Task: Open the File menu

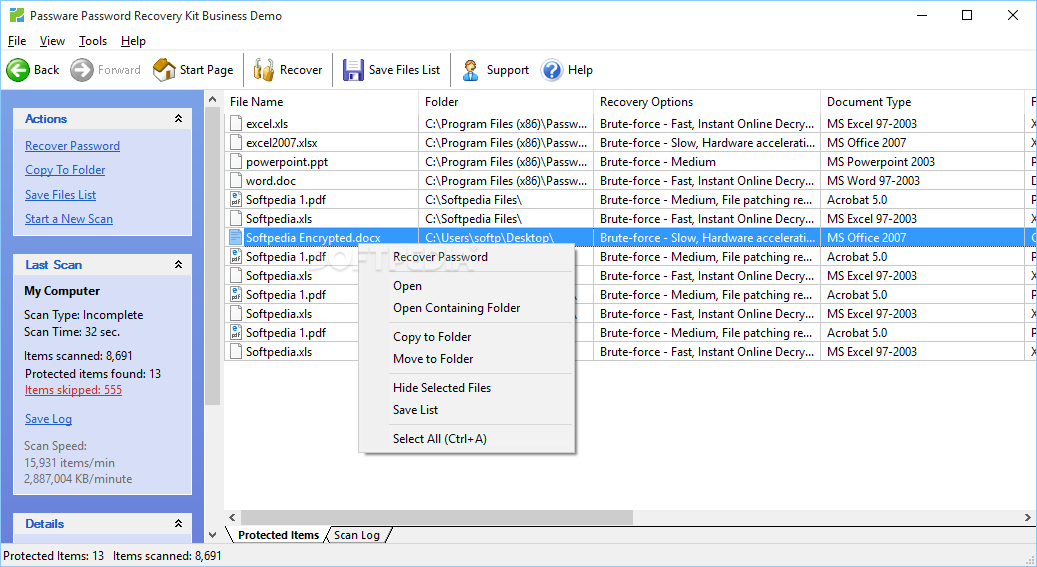Action: (17, 41)
